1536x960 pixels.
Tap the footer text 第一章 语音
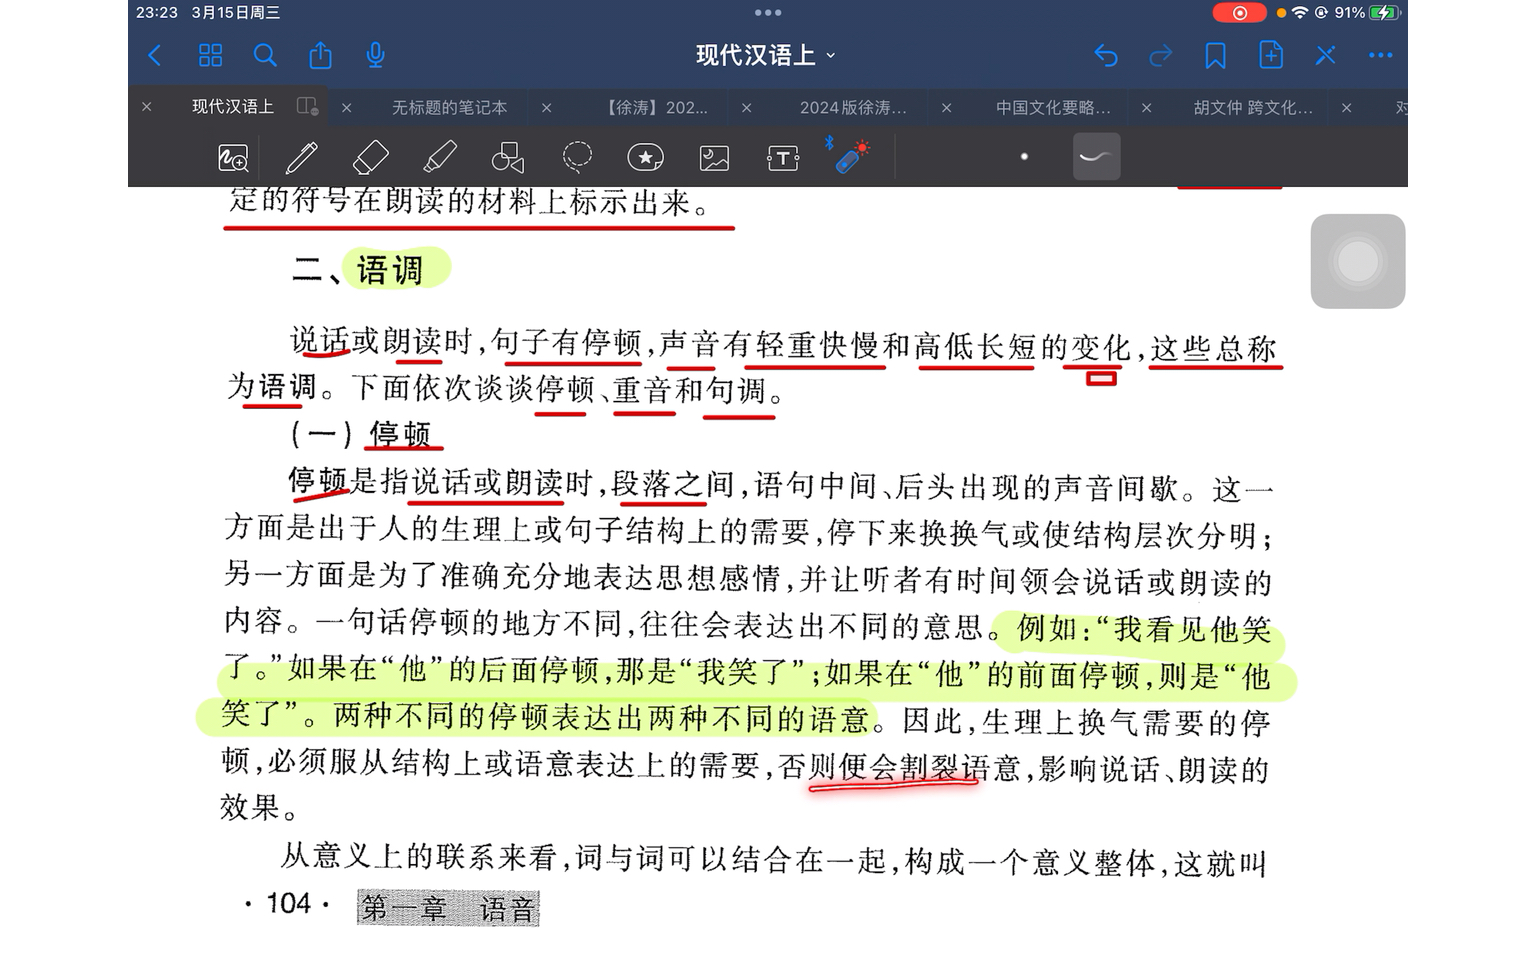tap(448, 908)
